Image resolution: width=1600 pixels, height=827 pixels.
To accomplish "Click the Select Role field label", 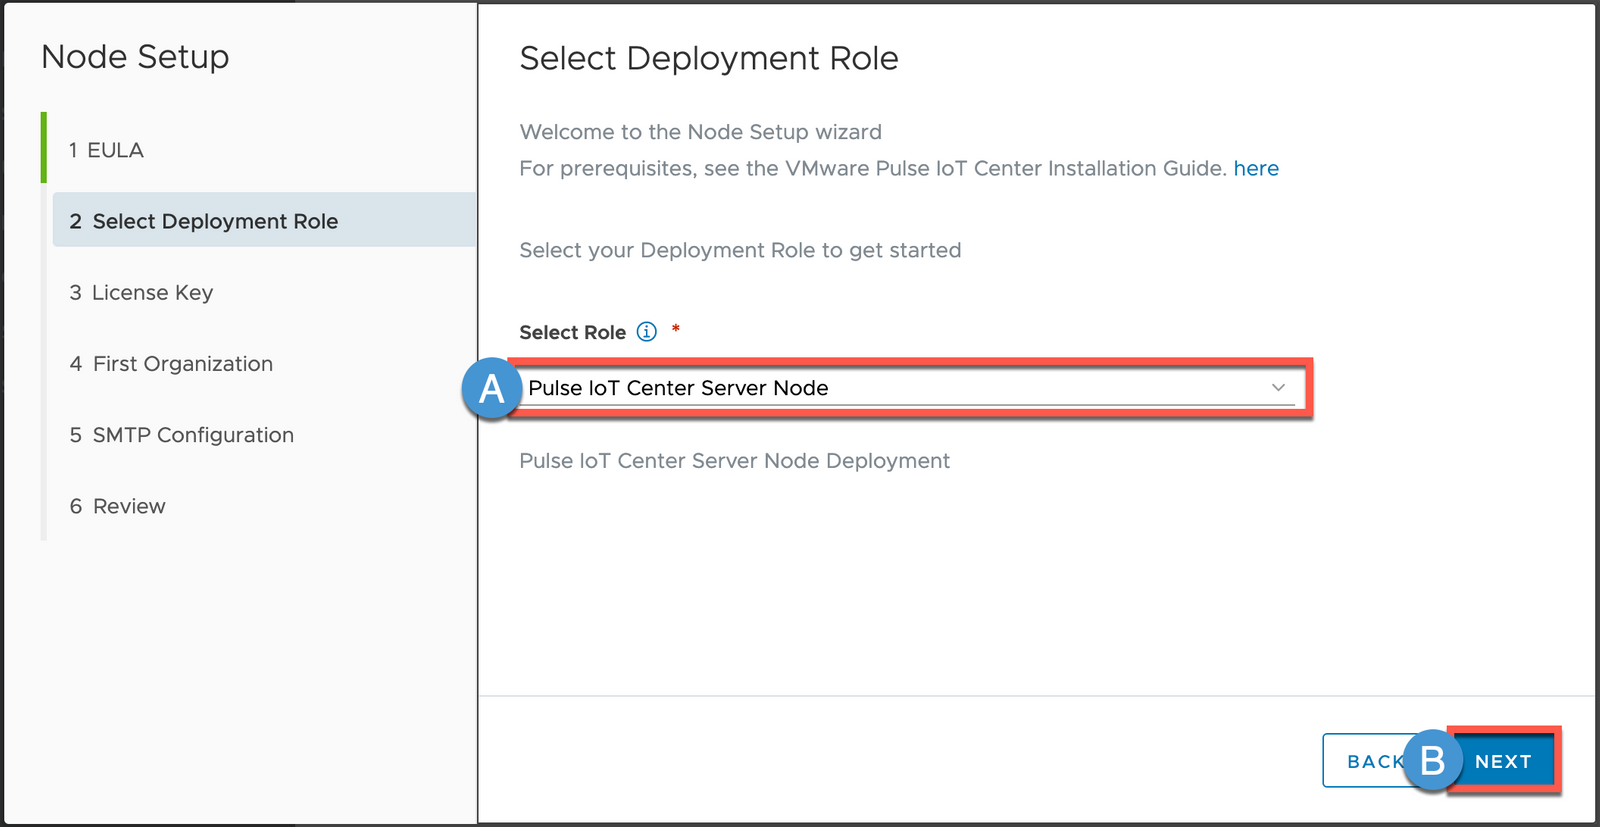I will point(572,332).
